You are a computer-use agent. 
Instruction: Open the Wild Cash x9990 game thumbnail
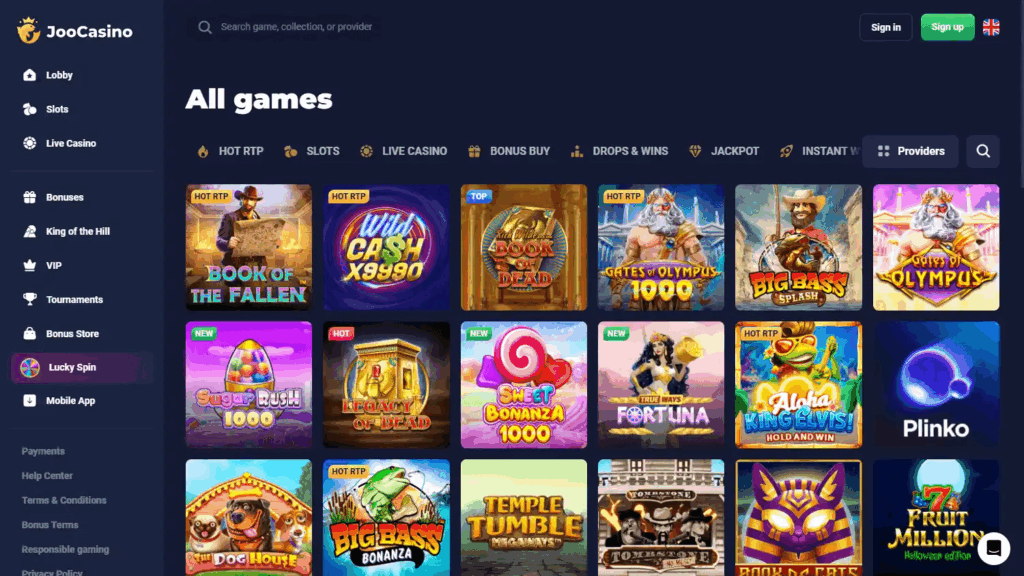click(x=386, y=247)
